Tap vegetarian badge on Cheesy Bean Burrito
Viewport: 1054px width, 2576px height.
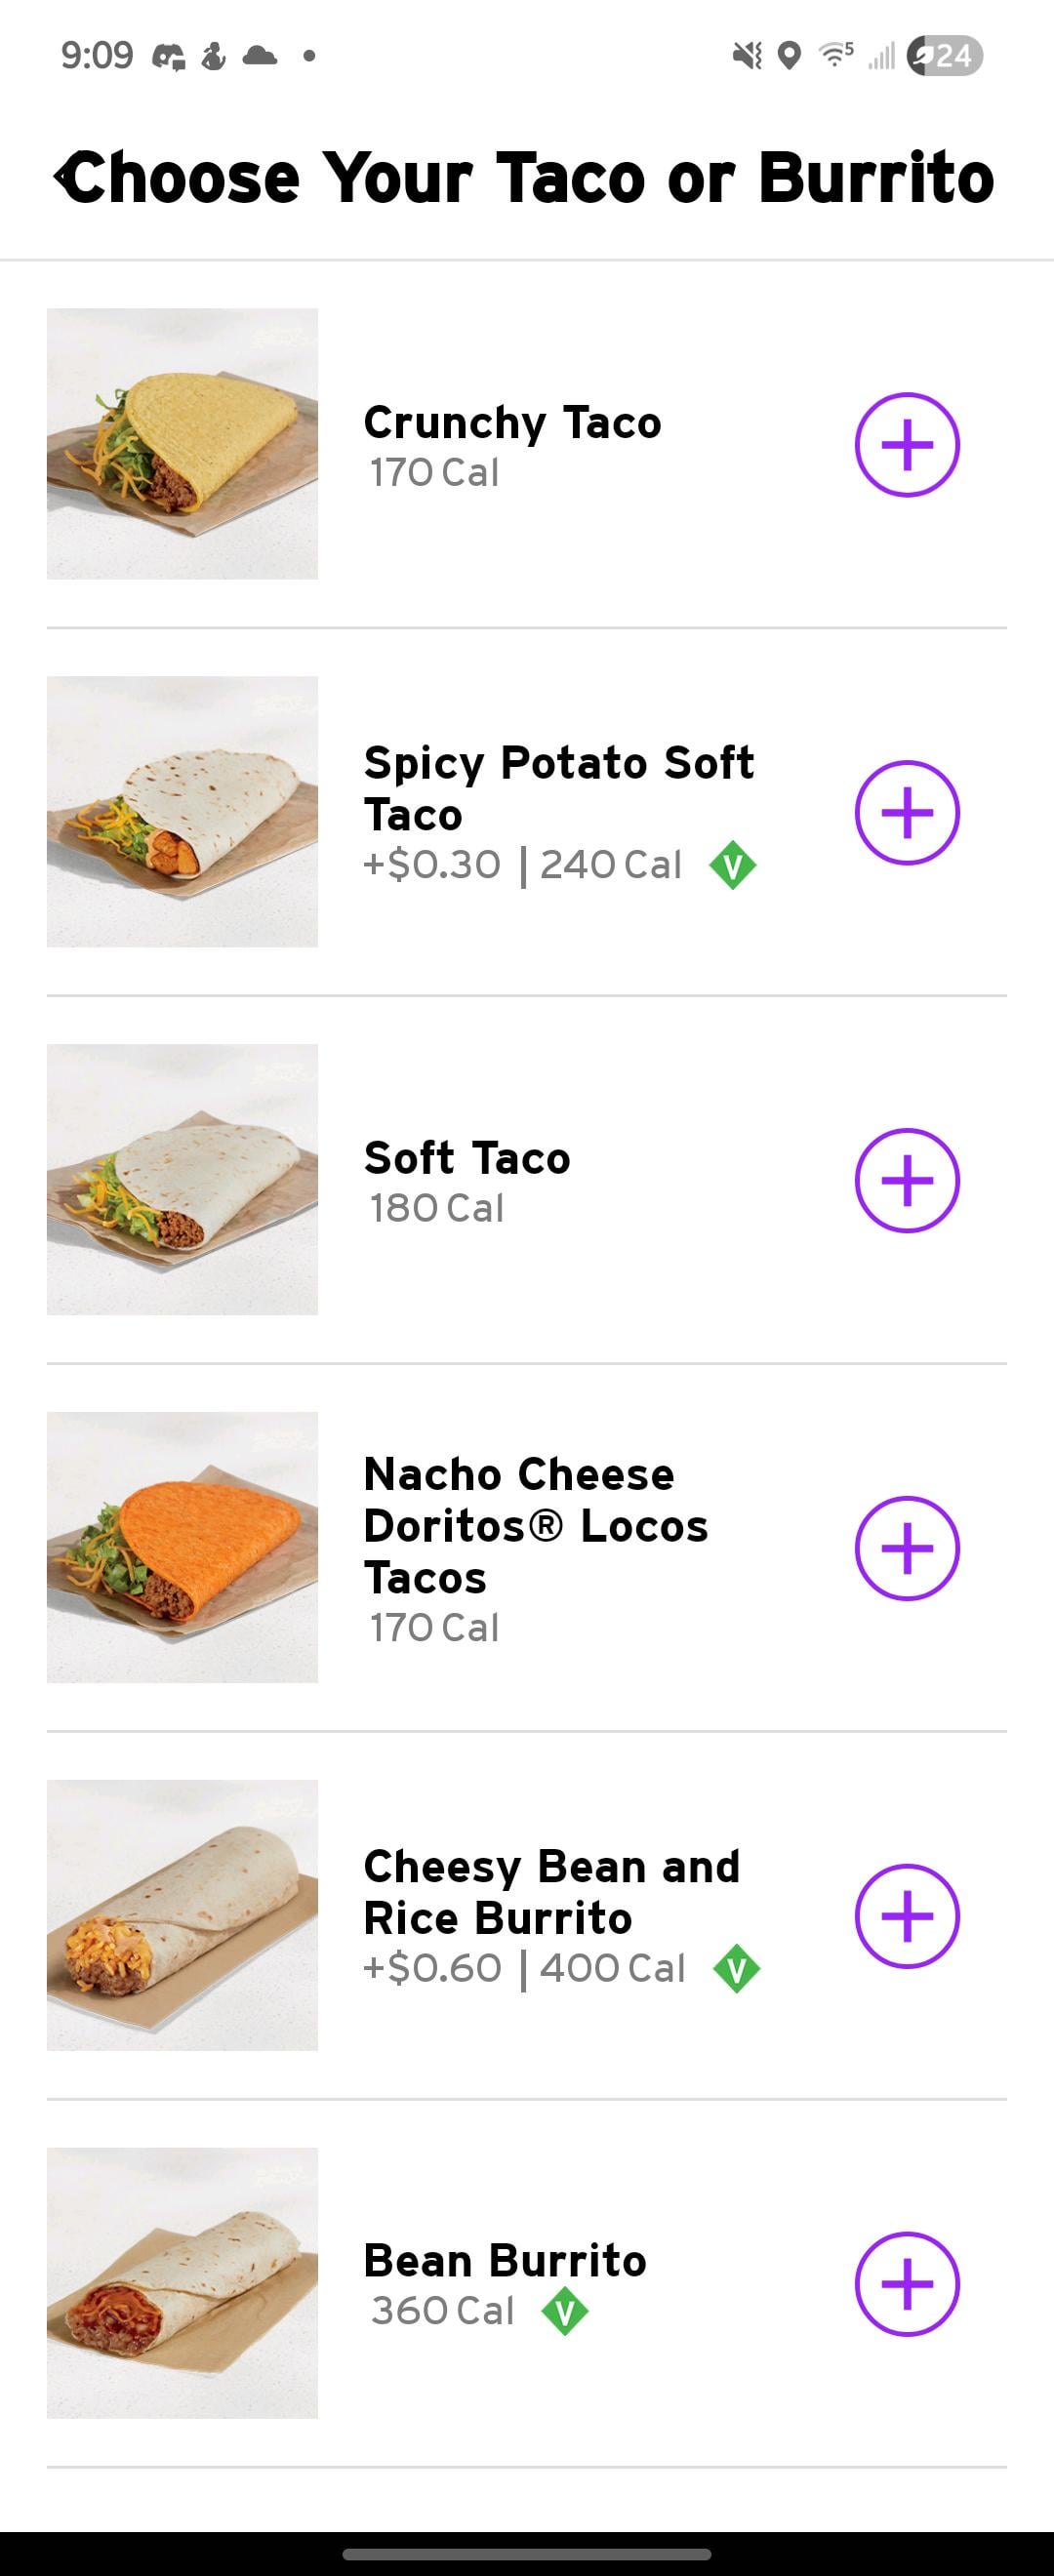pyautogui.click(x=737, y=1969)
